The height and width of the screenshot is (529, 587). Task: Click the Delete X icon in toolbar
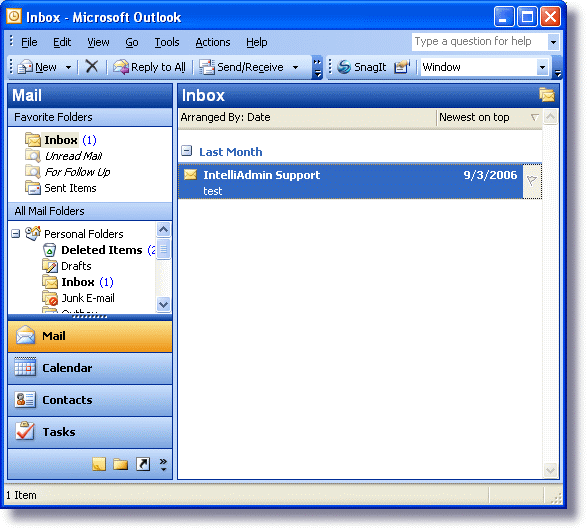pos(91,67)
